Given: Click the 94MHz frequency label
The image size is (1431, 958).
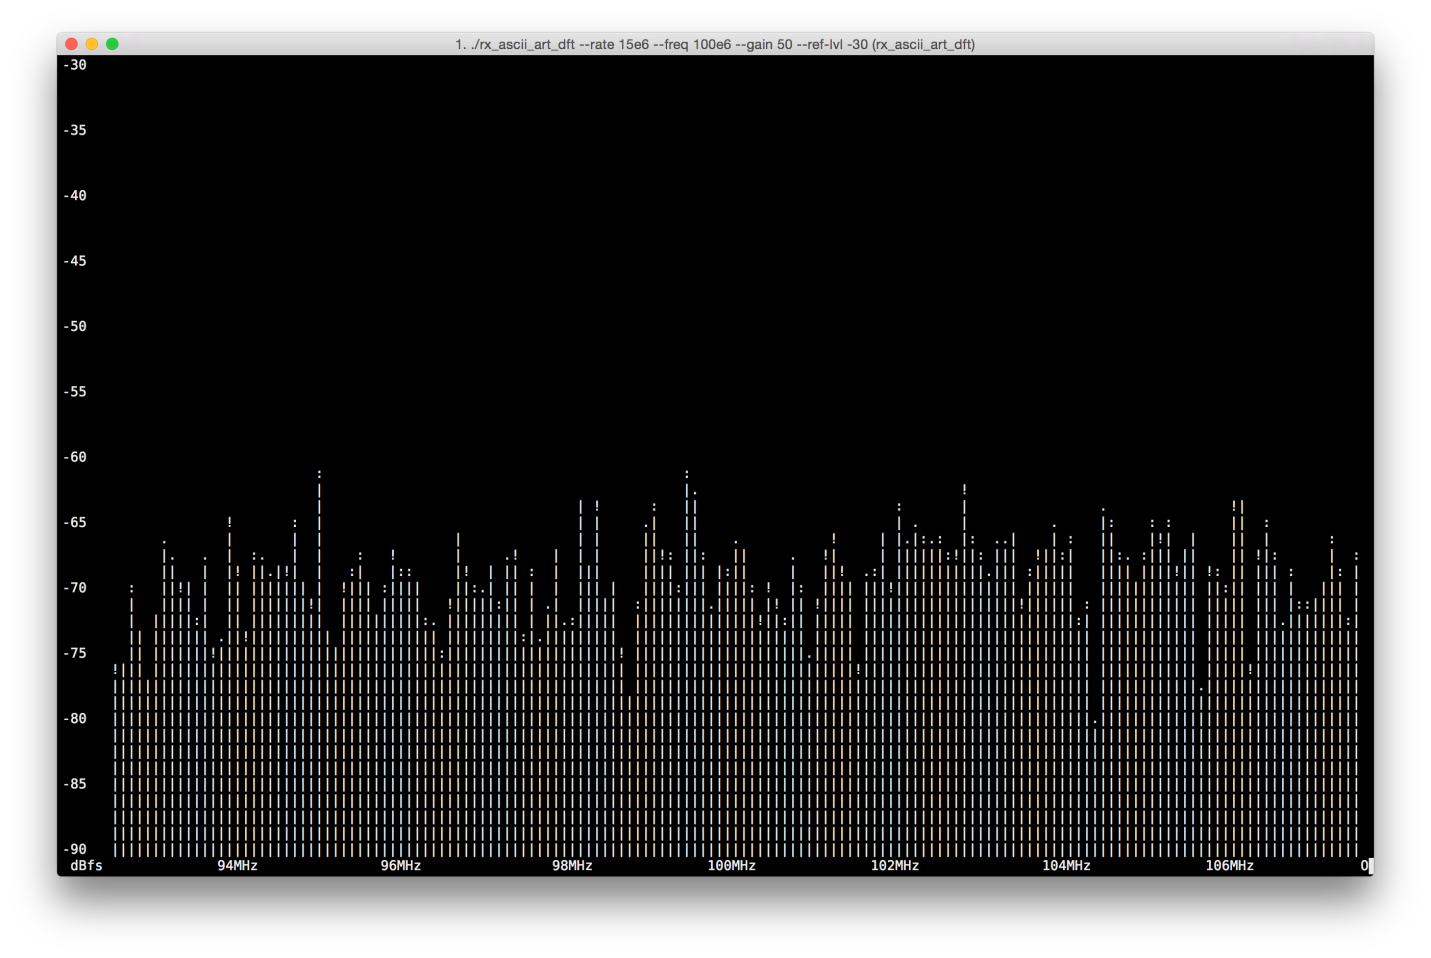Looking at the screenshot, I should click(x=237, y=866).
